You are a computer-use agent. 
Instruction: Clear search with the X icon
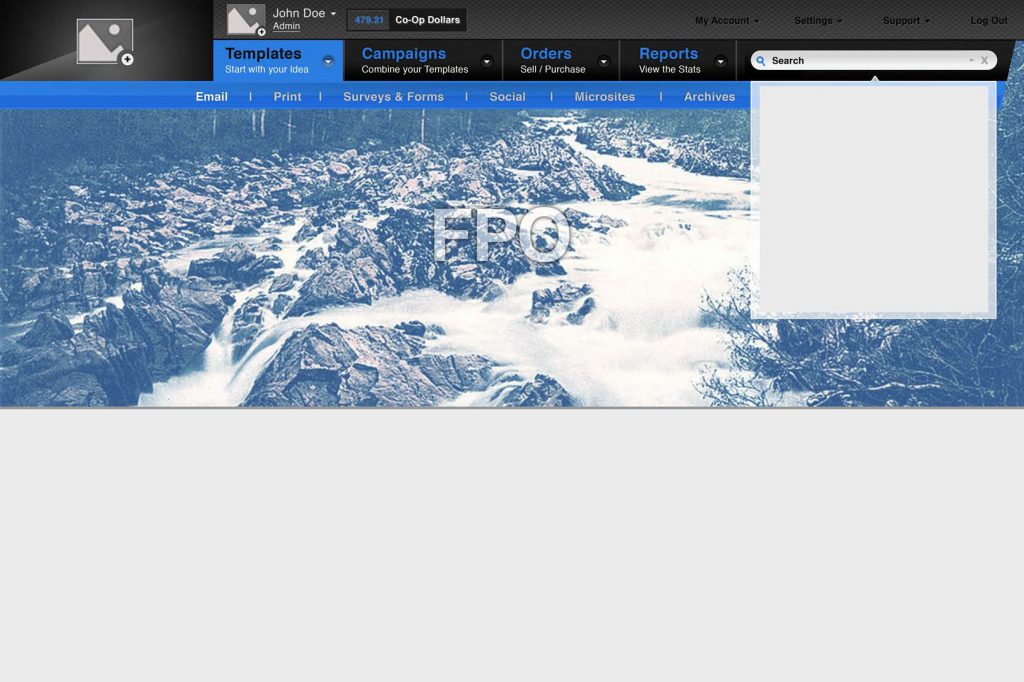(984, 61)
